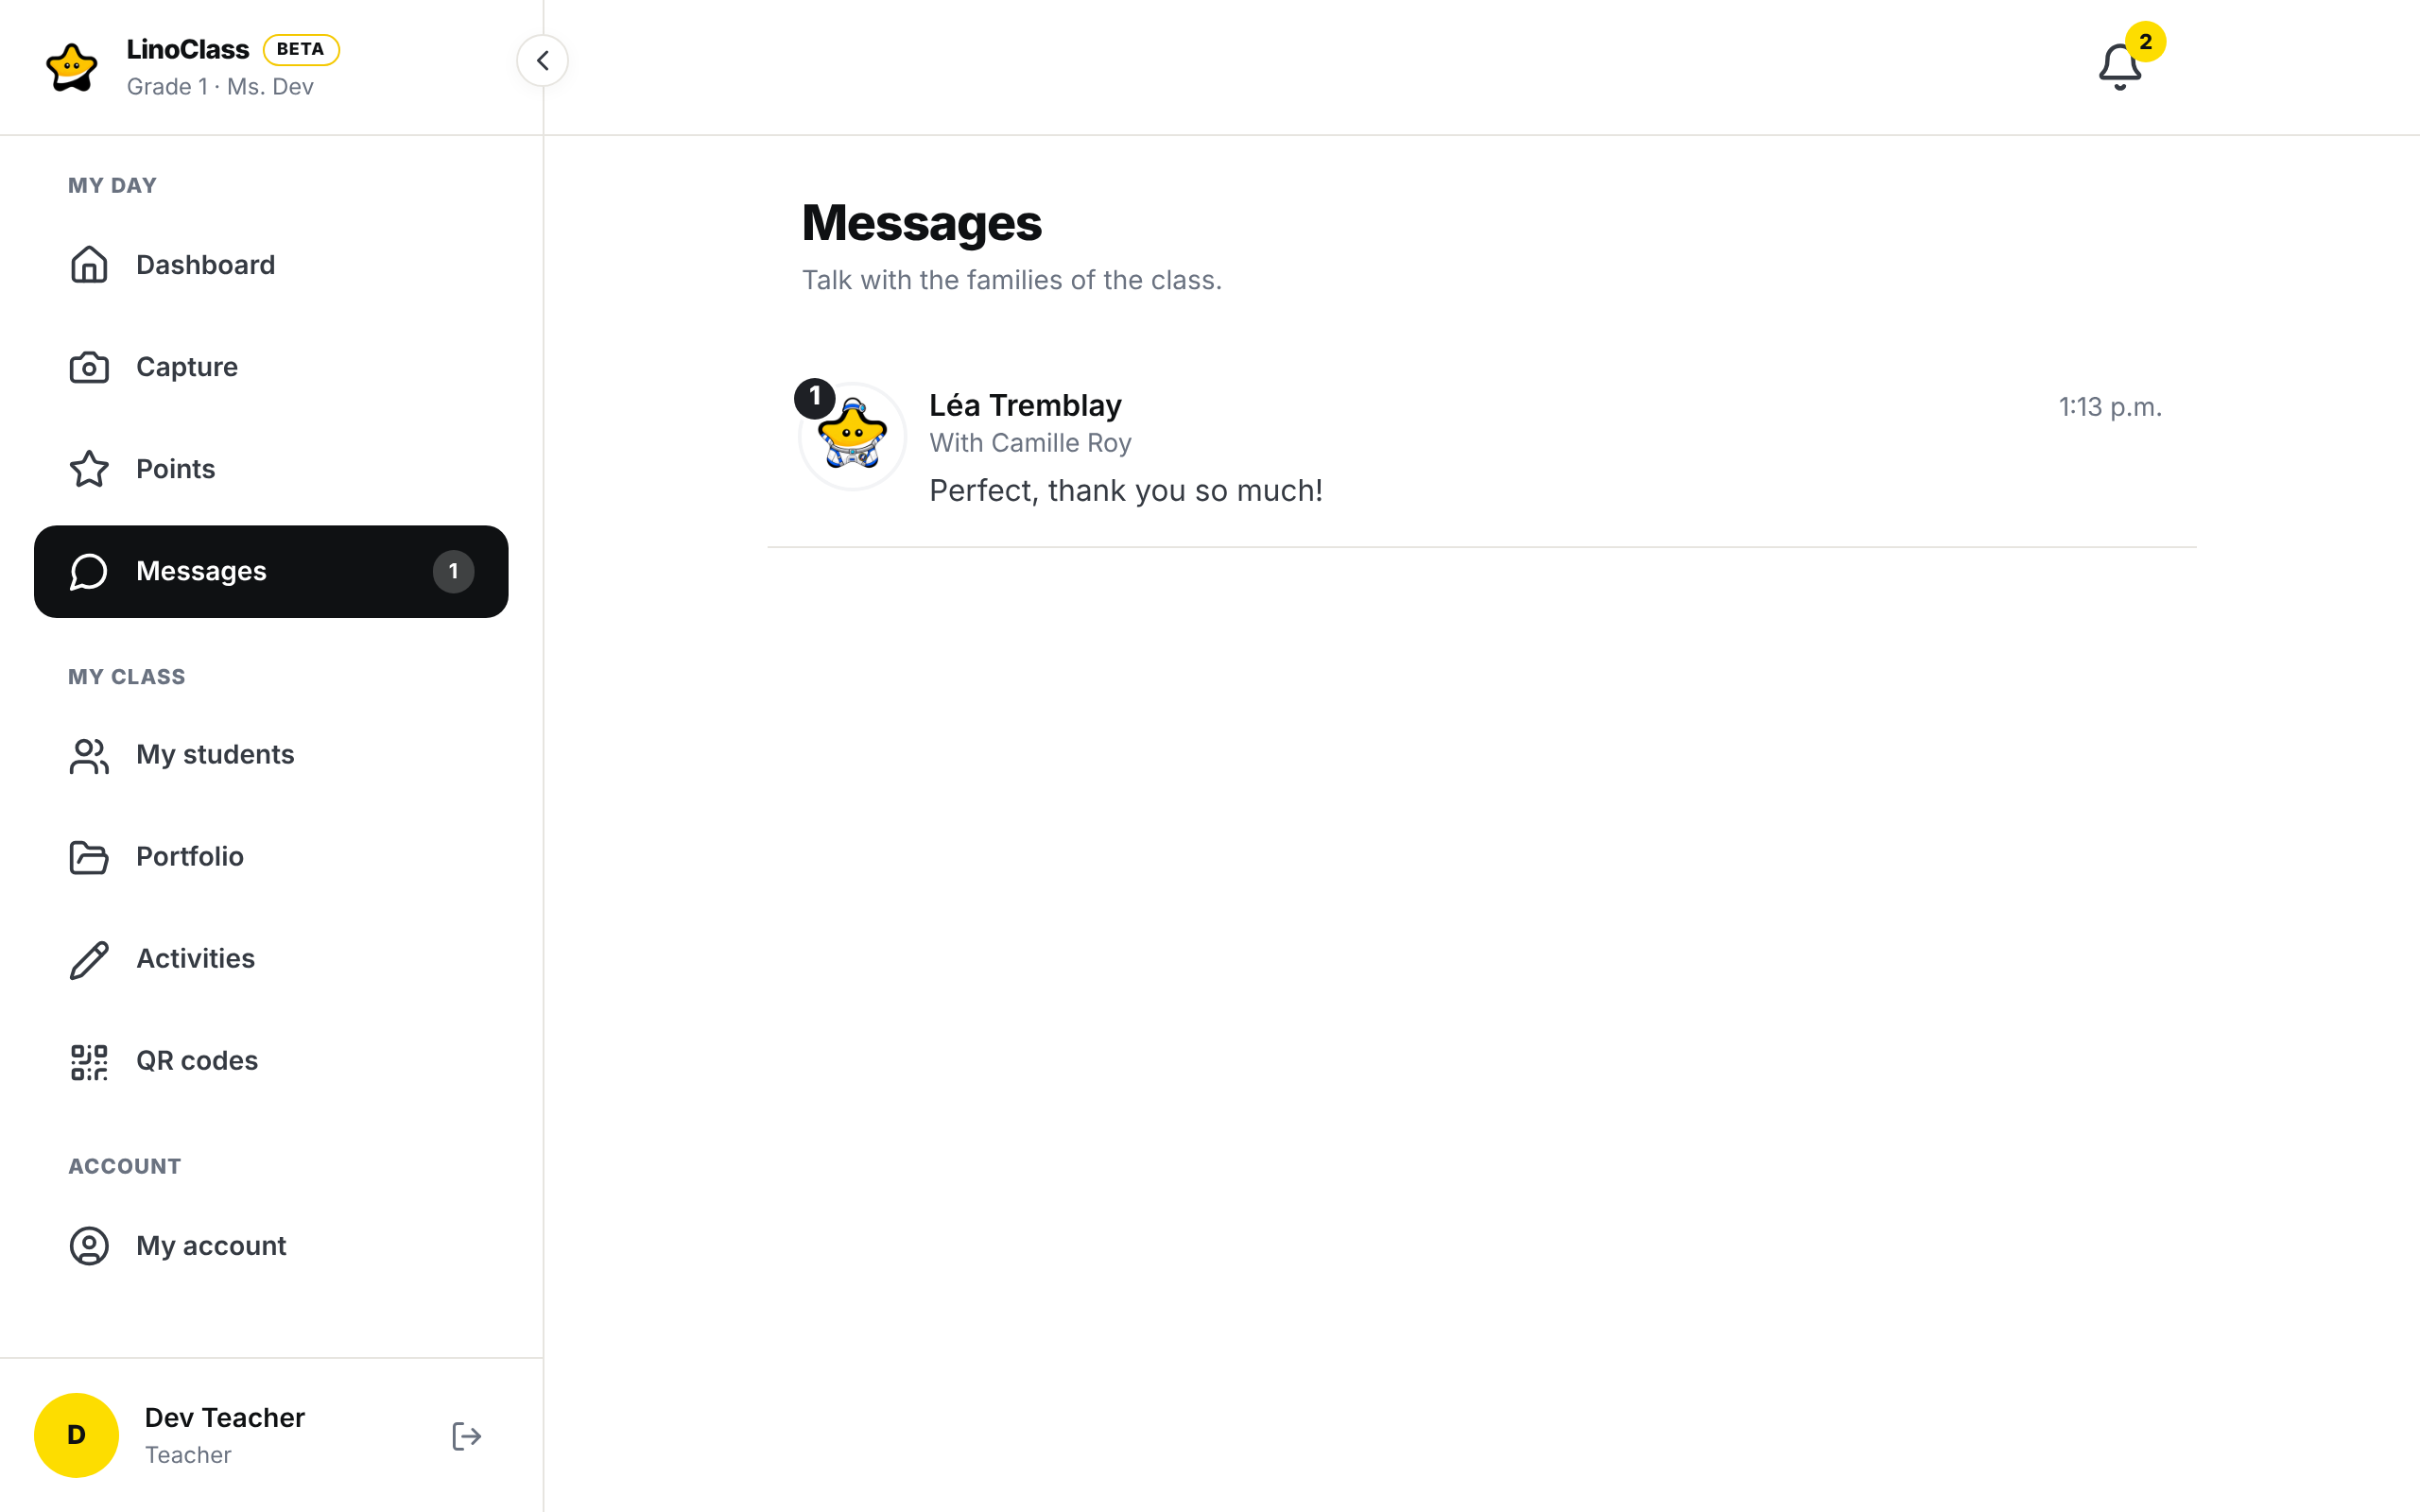Open the Léa Tremblay conversation
The image size is (2420, 1512).
click(x=1482, y=446)
